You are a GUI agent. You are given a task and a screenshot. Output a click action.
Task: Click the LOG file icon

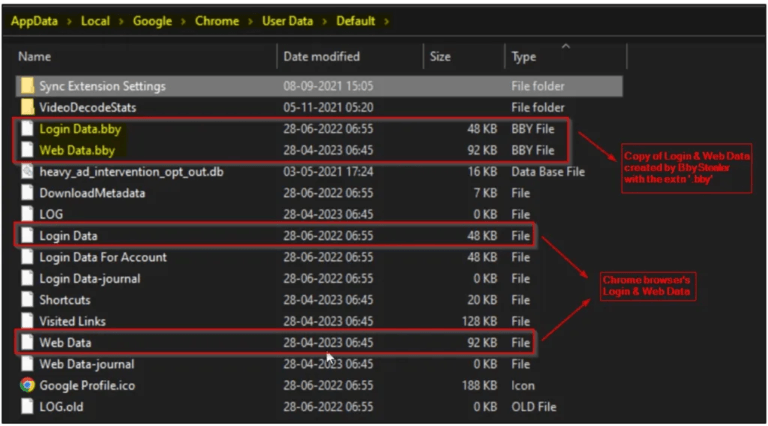coord(27,214)
